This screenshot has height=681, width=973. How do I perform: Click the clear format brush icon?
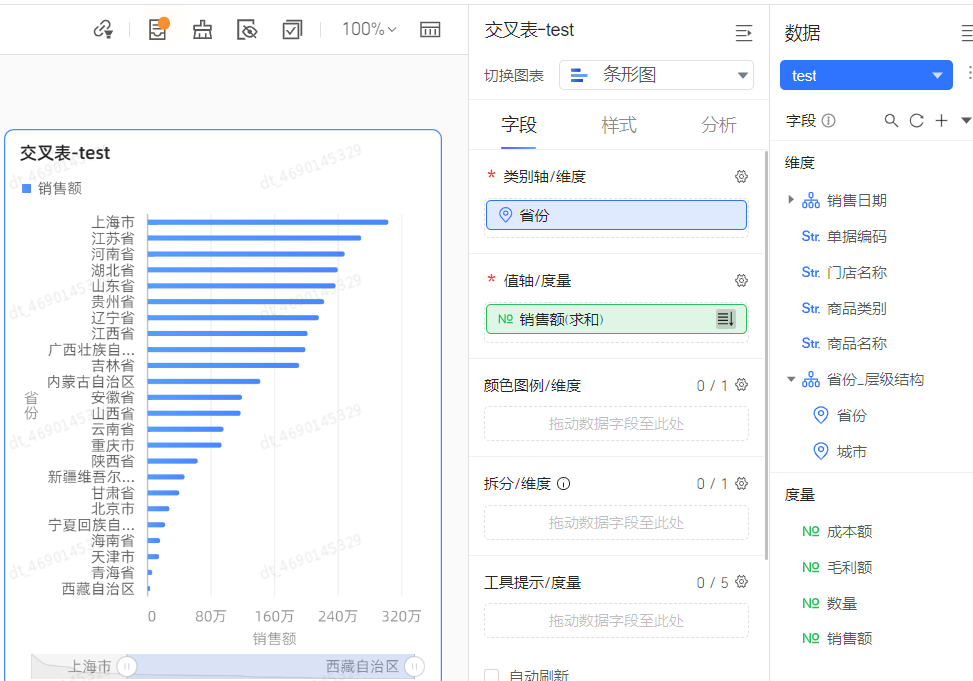coord(202,29)
